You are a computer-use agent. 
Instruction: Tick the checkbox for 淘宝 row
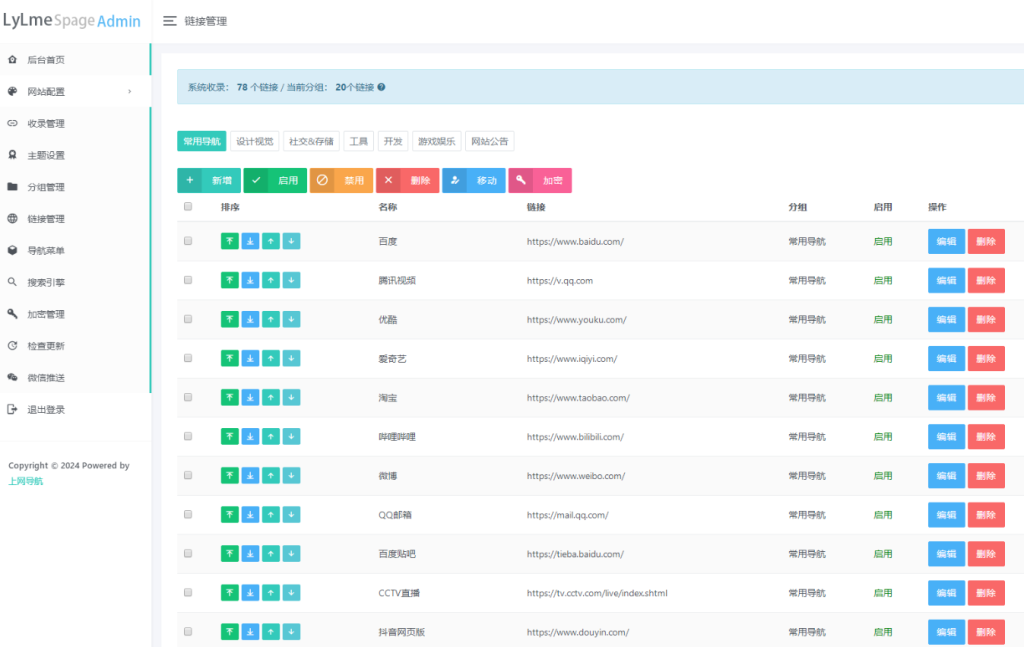188,397
